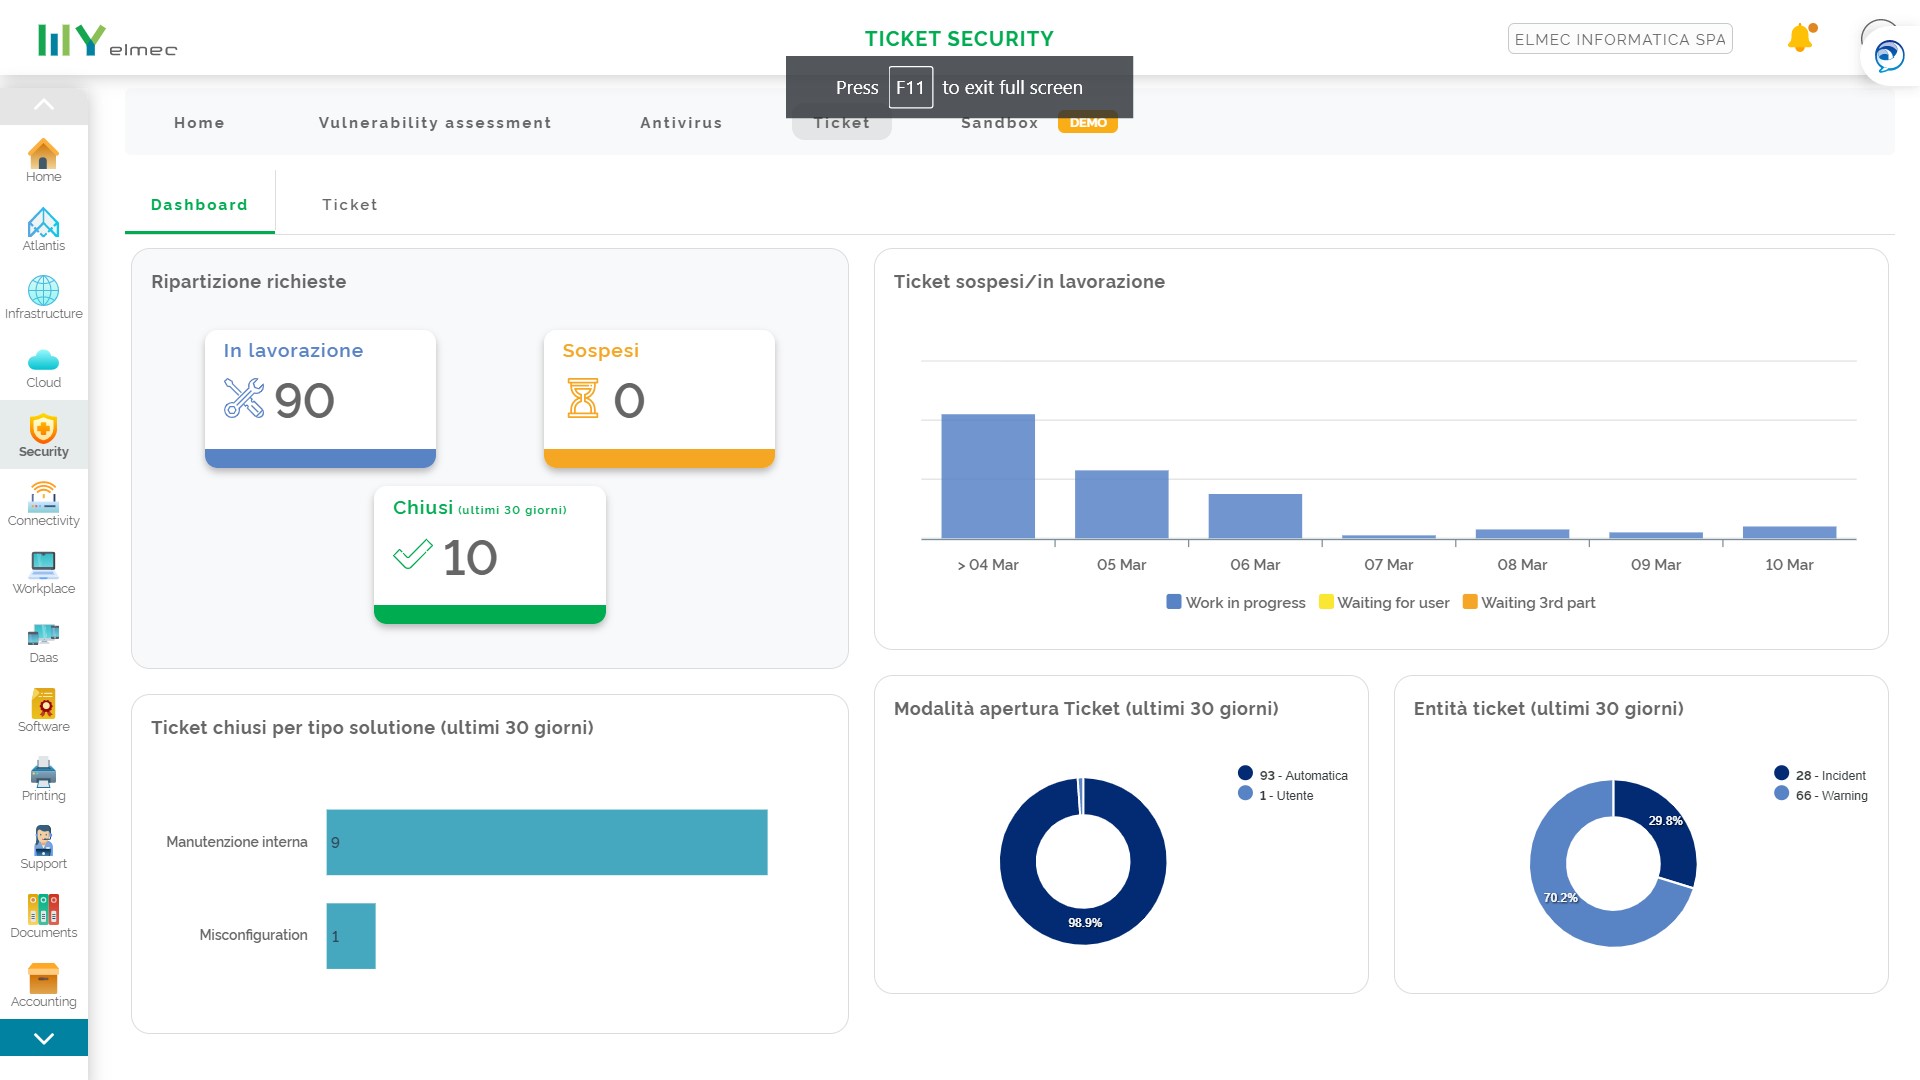The image size is (1920, 1080).
Task: Click the Dashboard tab
Action: pyautogui.click(x=199, y=204)
